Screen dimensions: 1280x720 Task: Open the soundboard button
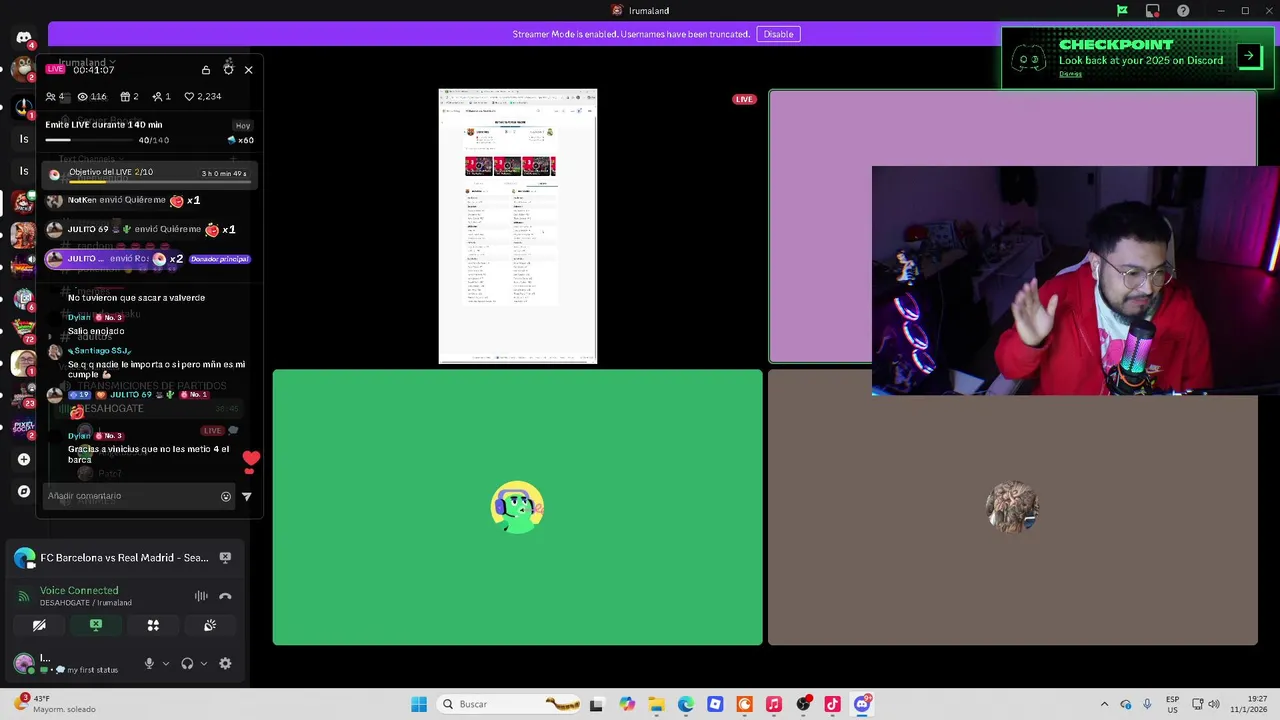210,625
